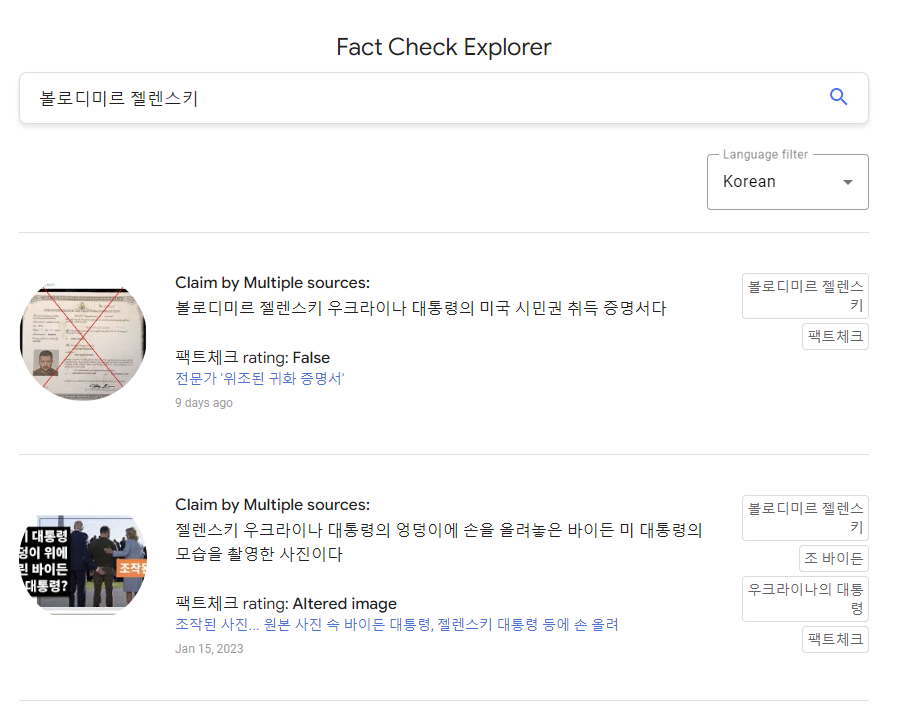Focus the search field containing 볼로디미르 젤렌스키
915x713 pixels.
coord(443,98)
